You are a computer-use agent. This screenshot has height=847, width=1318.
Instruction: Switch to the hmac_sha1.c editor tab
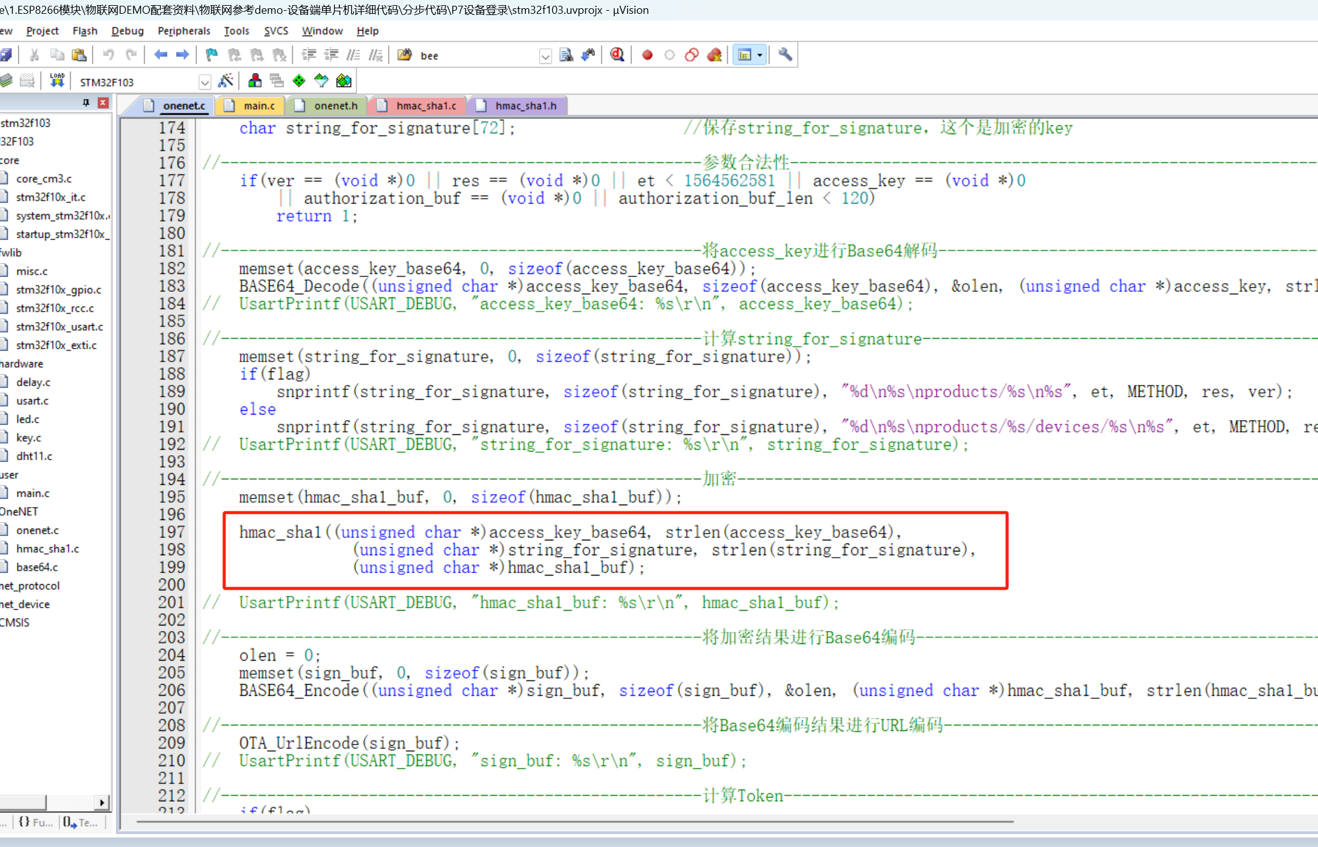(418, 105)
